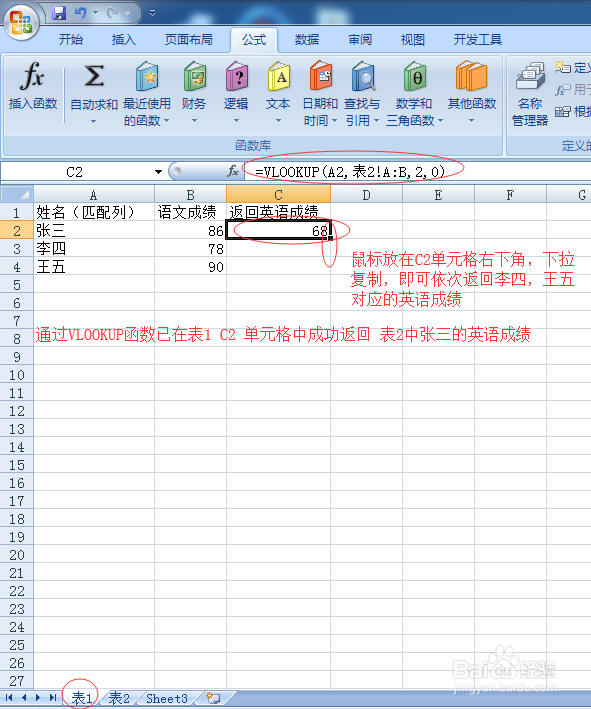Jump to last sheet tab arrow
This screenshot has height=709, width=591.
[x=53, y=698]
